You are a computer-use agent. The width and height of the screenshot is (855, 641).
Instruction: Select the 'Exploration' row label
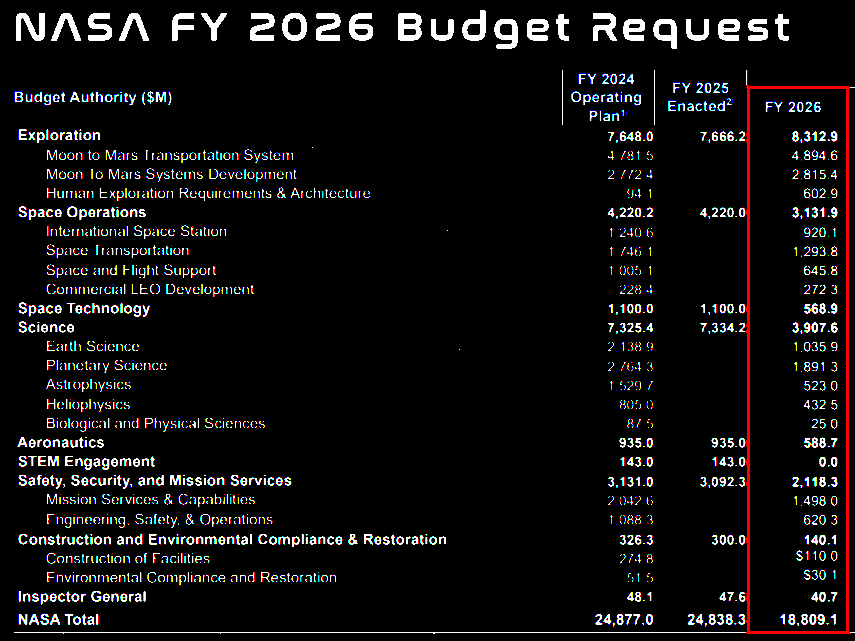(59, 135)
